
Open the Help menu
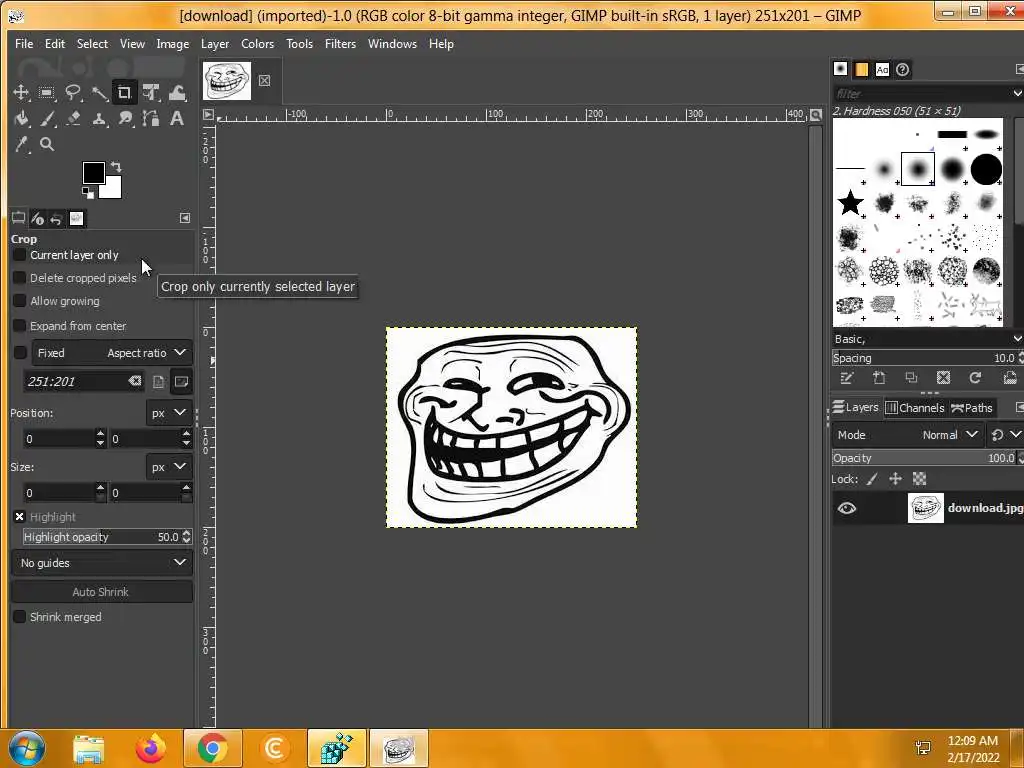(x=441, y=44)
